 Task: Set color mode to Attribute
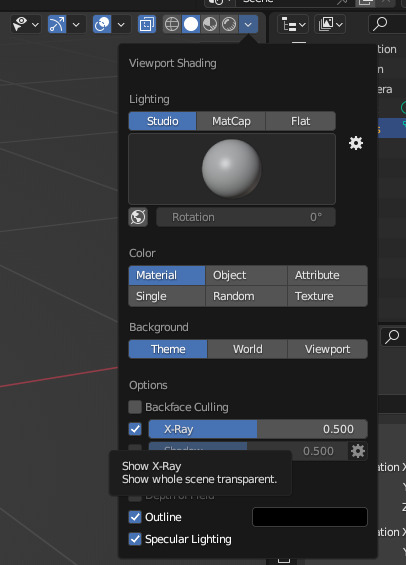327,275
